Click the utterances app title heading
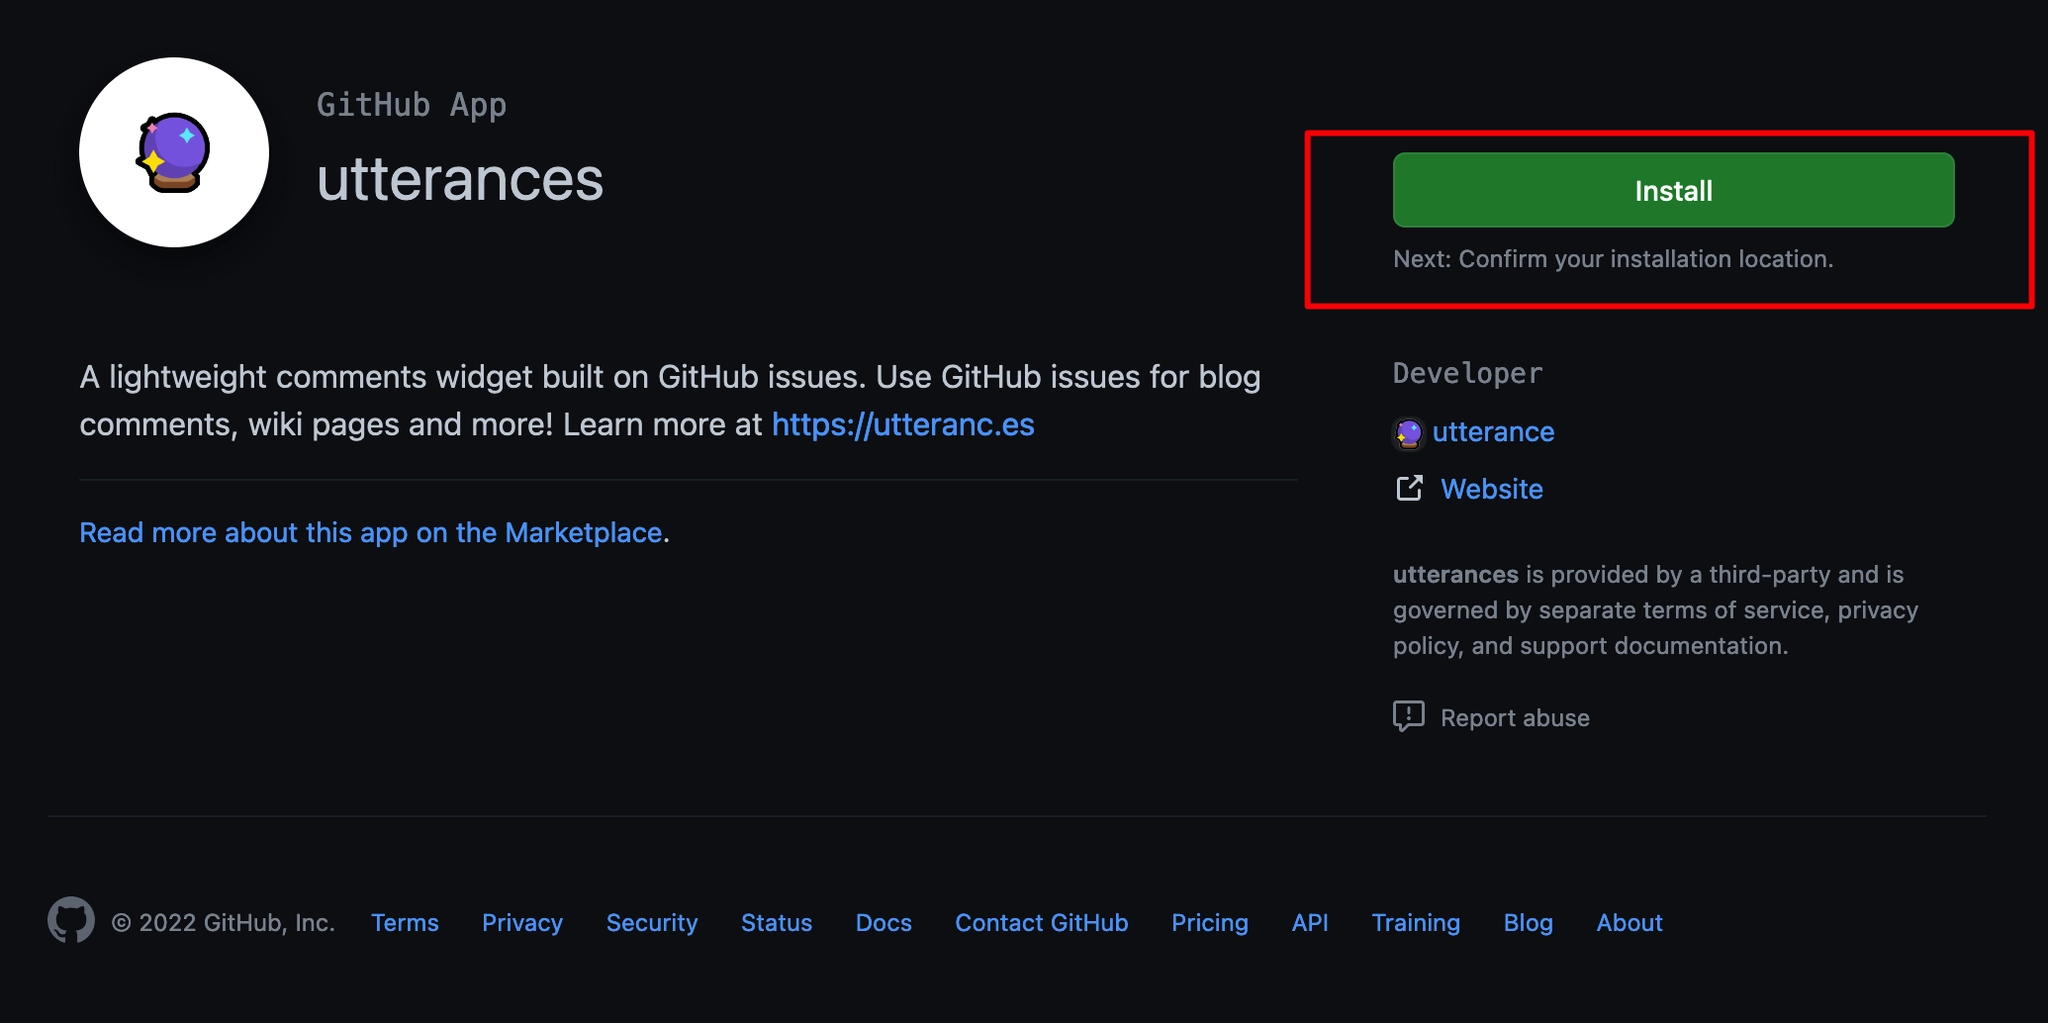This screenshot has height=1023, width=2048. pyautogui.click(x=460, y=180)
